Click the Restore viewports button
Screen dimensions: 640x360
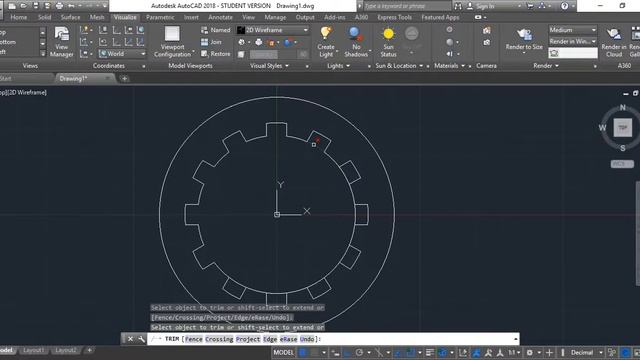[x=216, y=53]
